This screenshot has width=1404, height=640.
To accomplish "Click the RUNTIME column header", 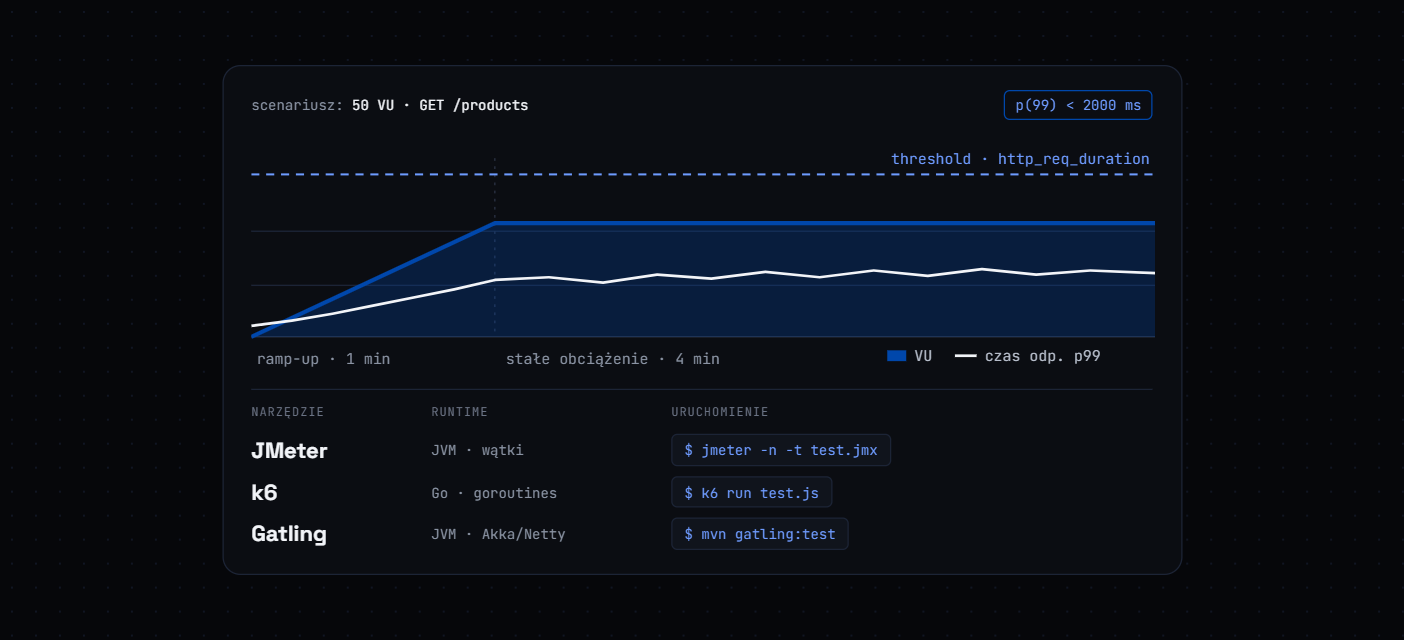I will tap(460, 412).
